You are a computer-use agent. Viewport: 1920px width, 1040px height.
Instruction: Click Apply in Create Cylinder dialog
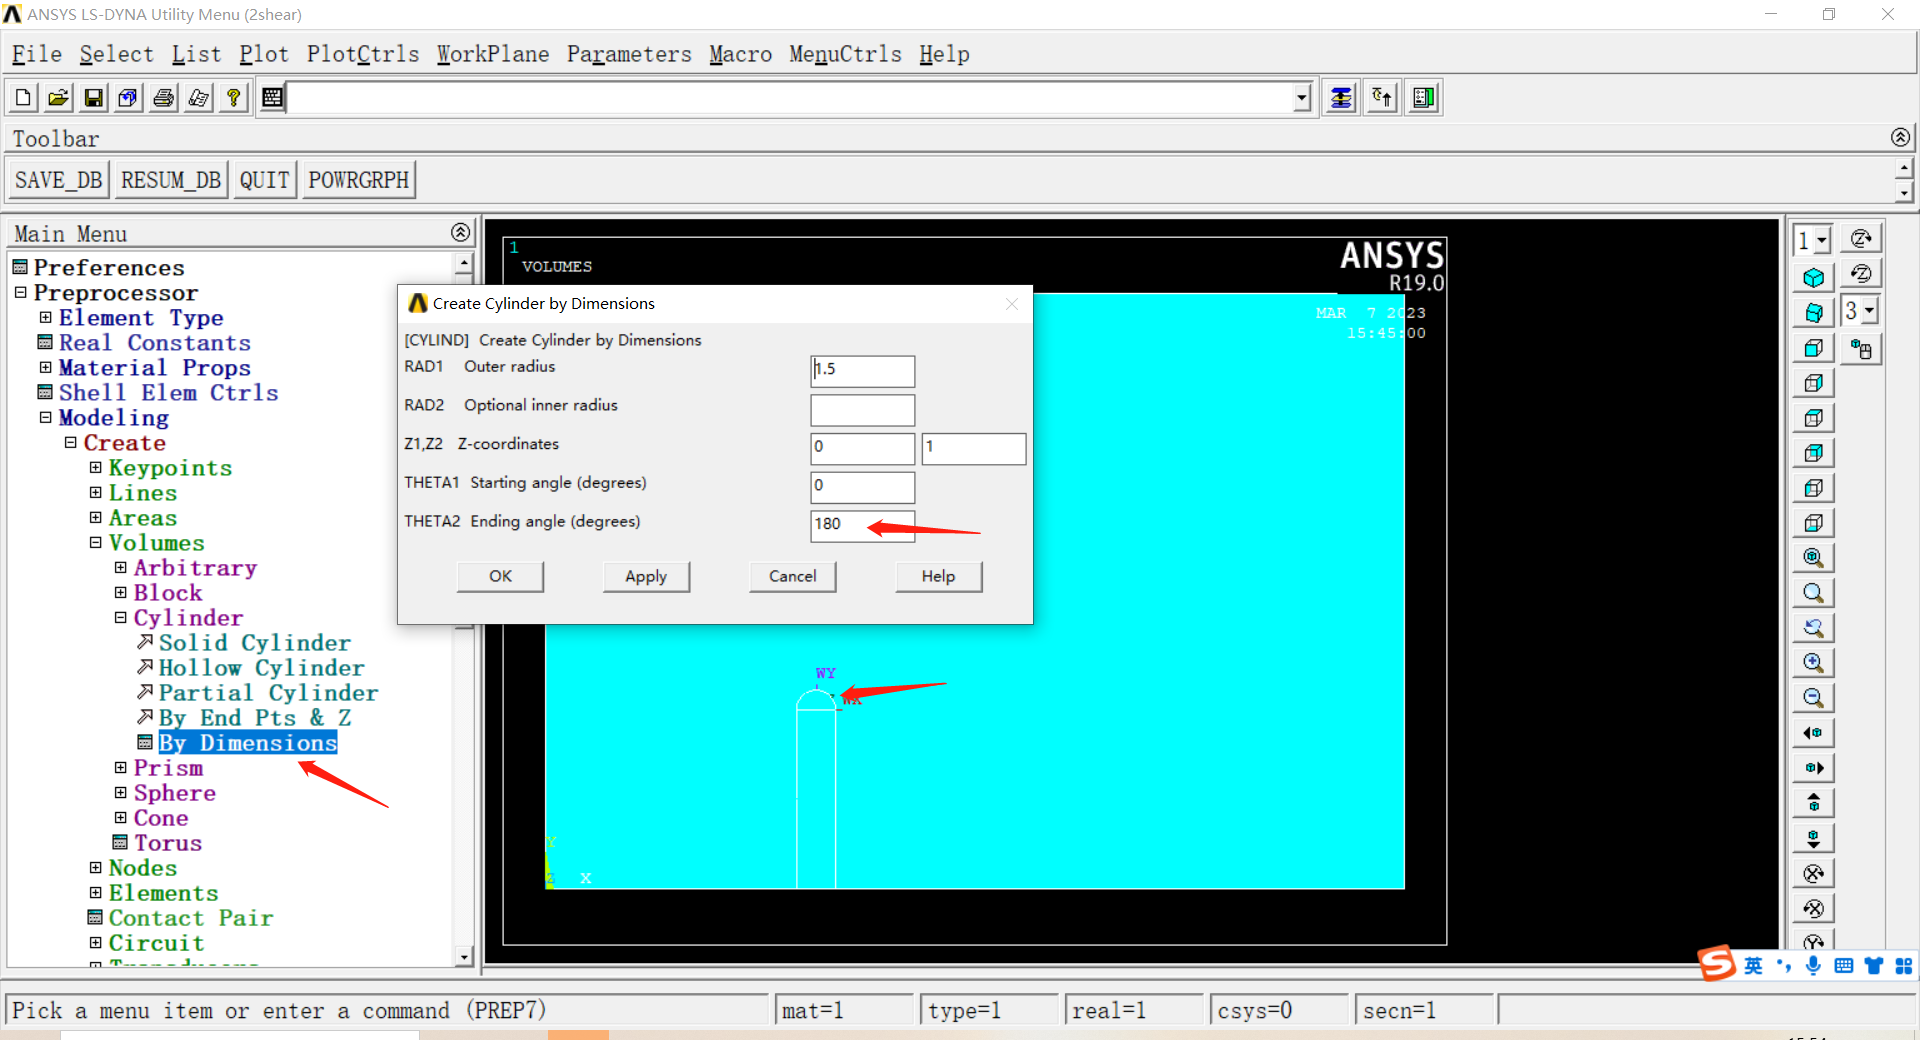646,576
